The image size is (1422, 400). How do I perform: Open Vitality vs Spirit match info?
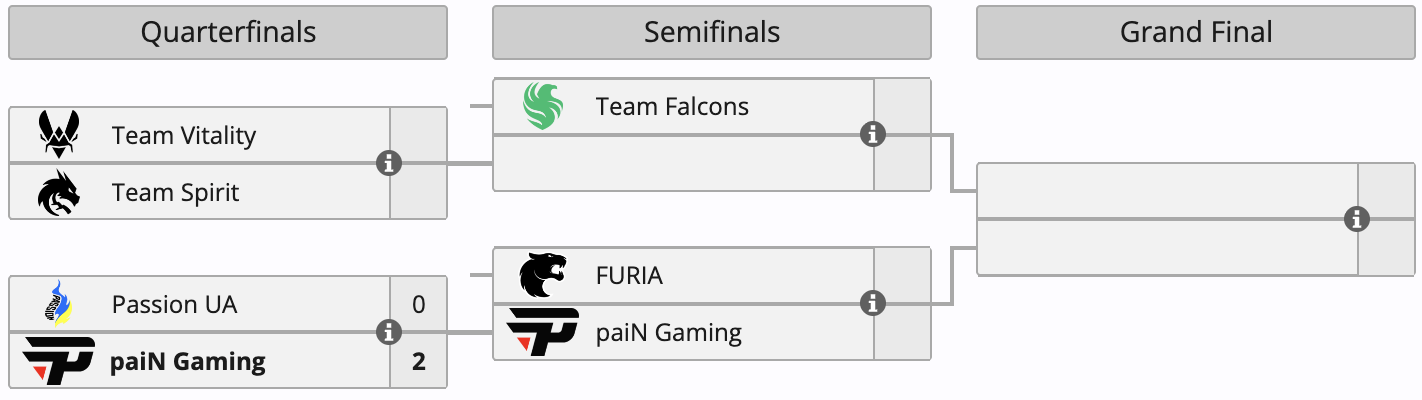389,163
